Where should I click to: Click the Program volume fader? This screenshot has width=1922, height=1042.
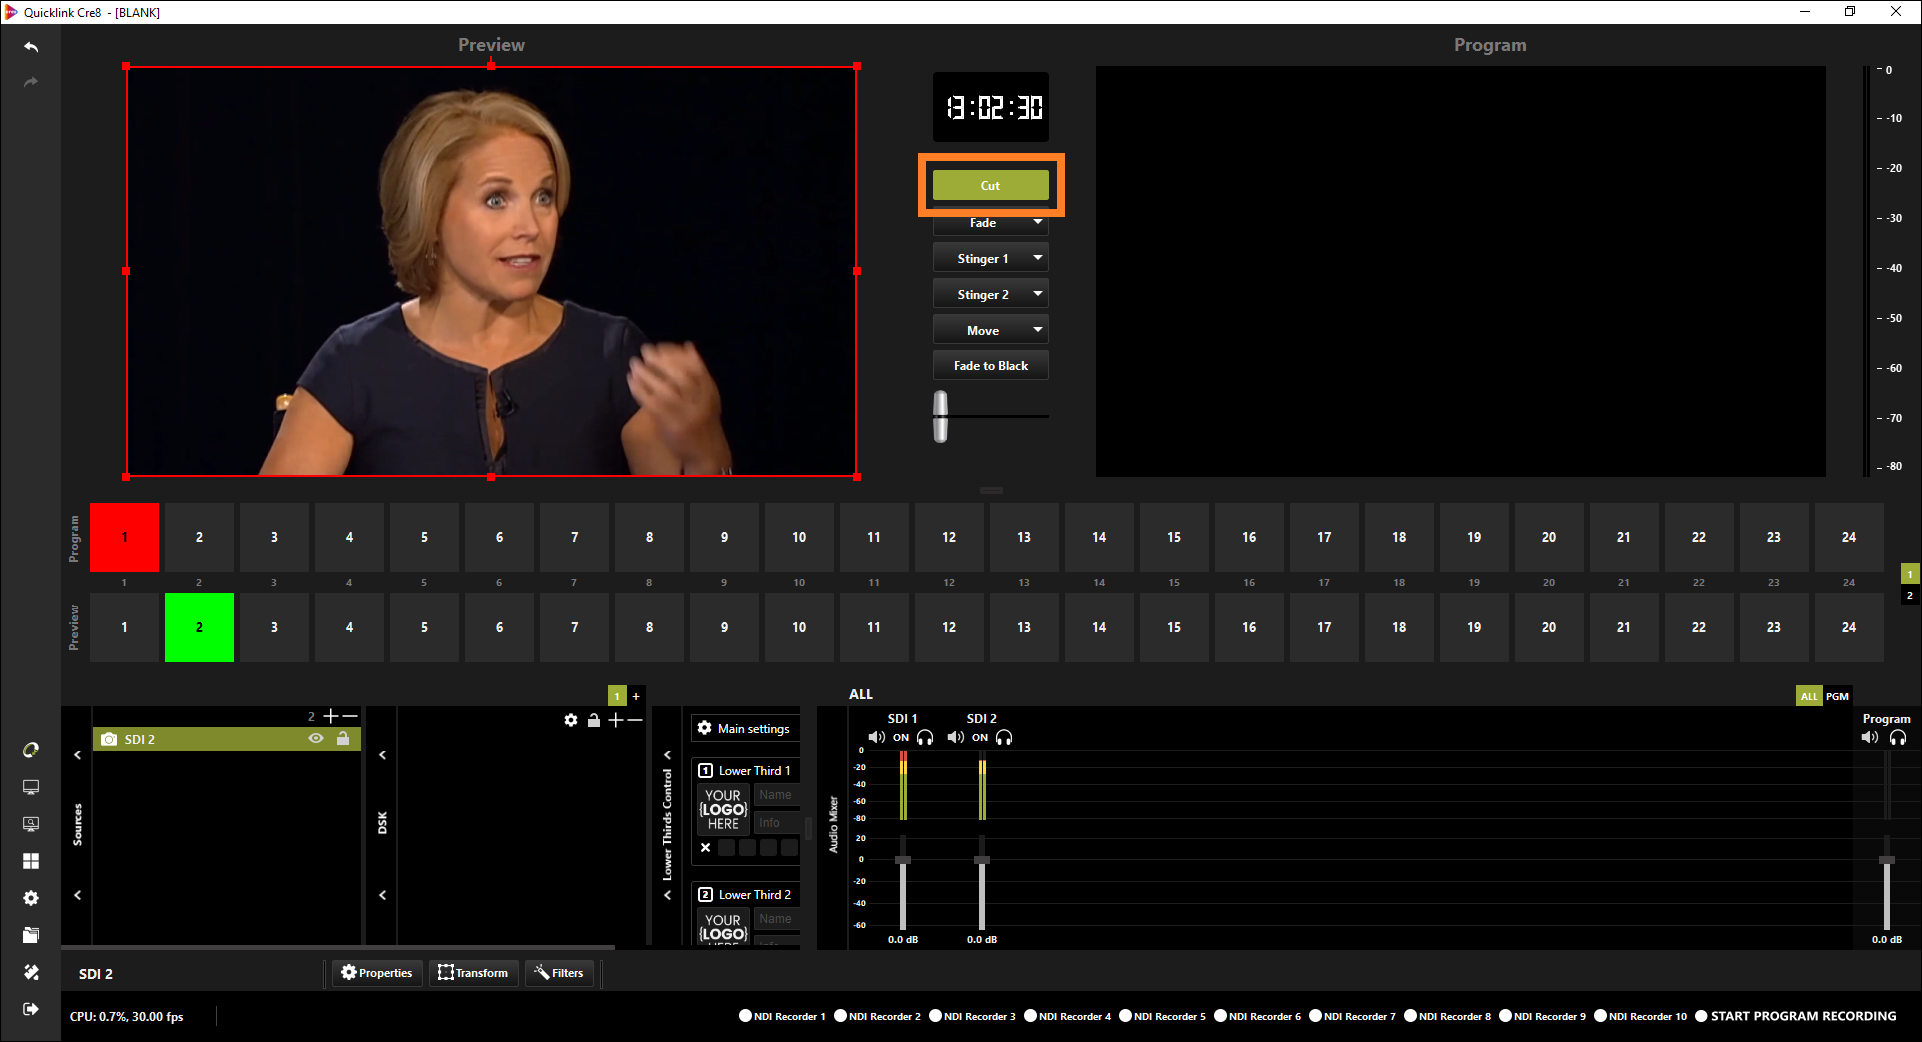pos(1887,860)
